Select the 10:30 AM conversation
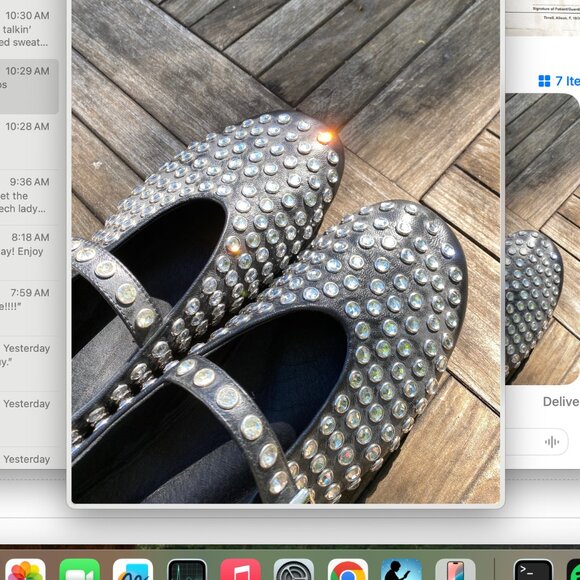Screen dimensions: 580x580 pyautogui.click(x=29, y=29)
